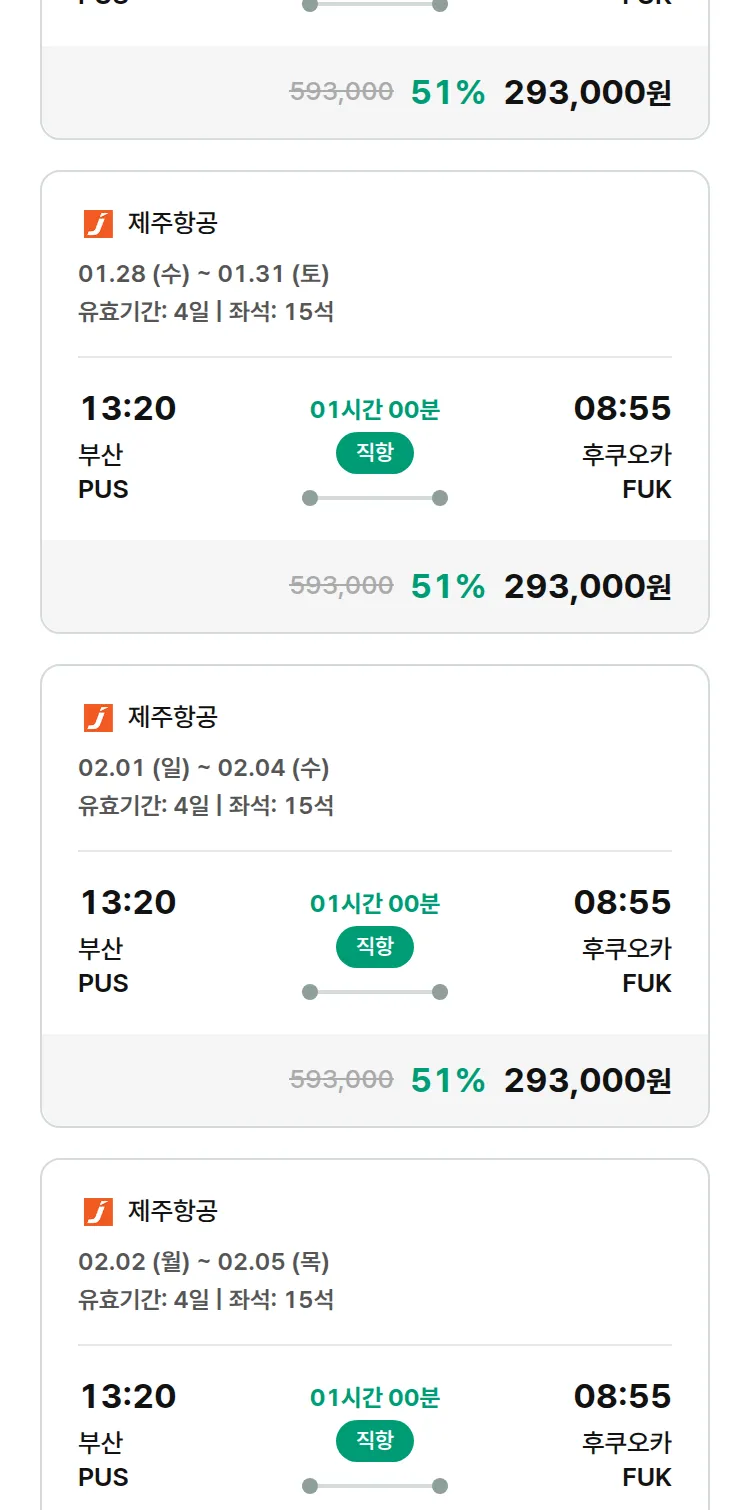
Task: Click 51% discount on 02.01 flight
Action: click(447, 1081)
